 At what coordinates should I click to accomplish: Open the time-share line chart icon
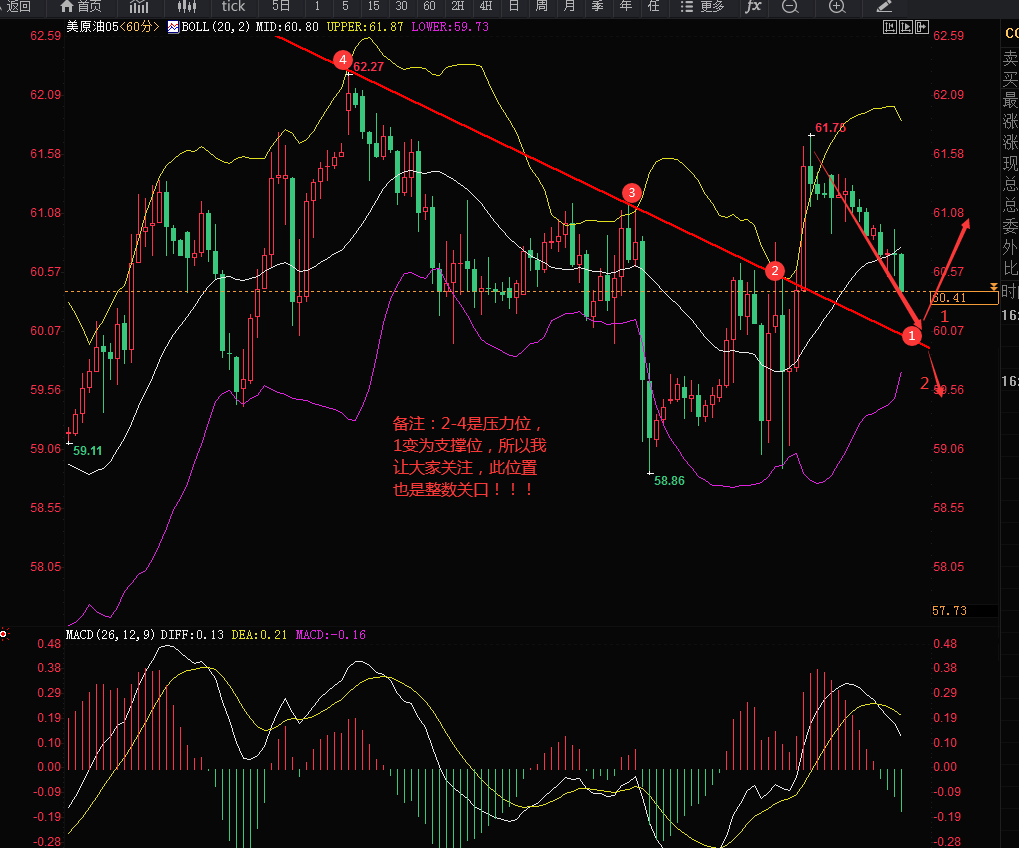point(138,6)
